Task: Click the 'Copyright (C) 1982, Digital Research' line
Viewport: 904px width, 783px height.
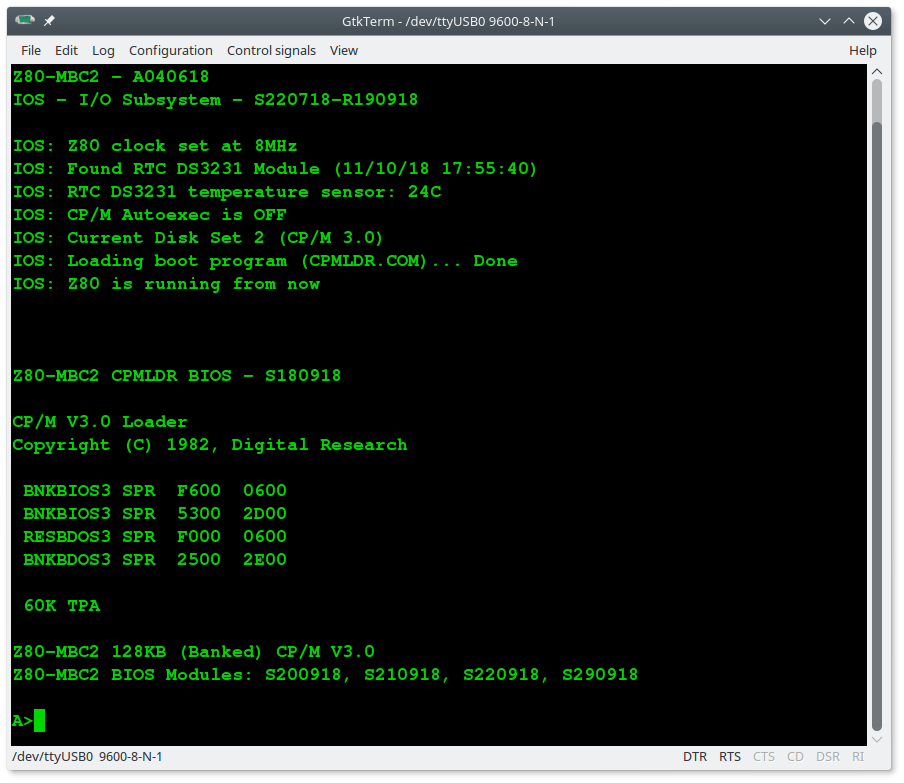Action: click(210, 445)
